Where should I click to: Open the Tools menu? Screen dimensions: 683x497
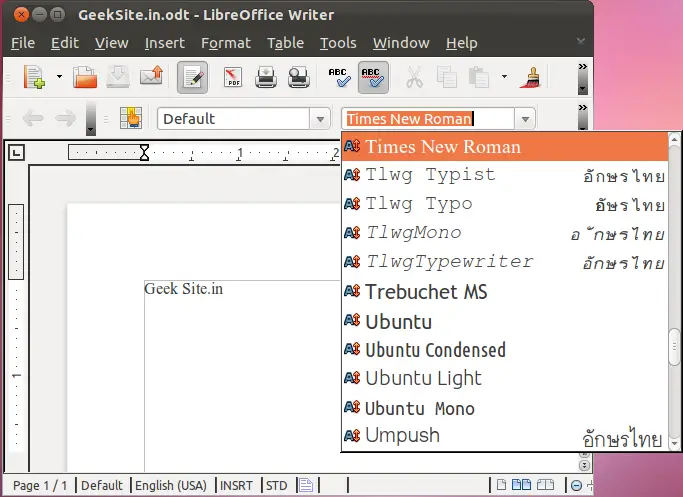(338, 43)
